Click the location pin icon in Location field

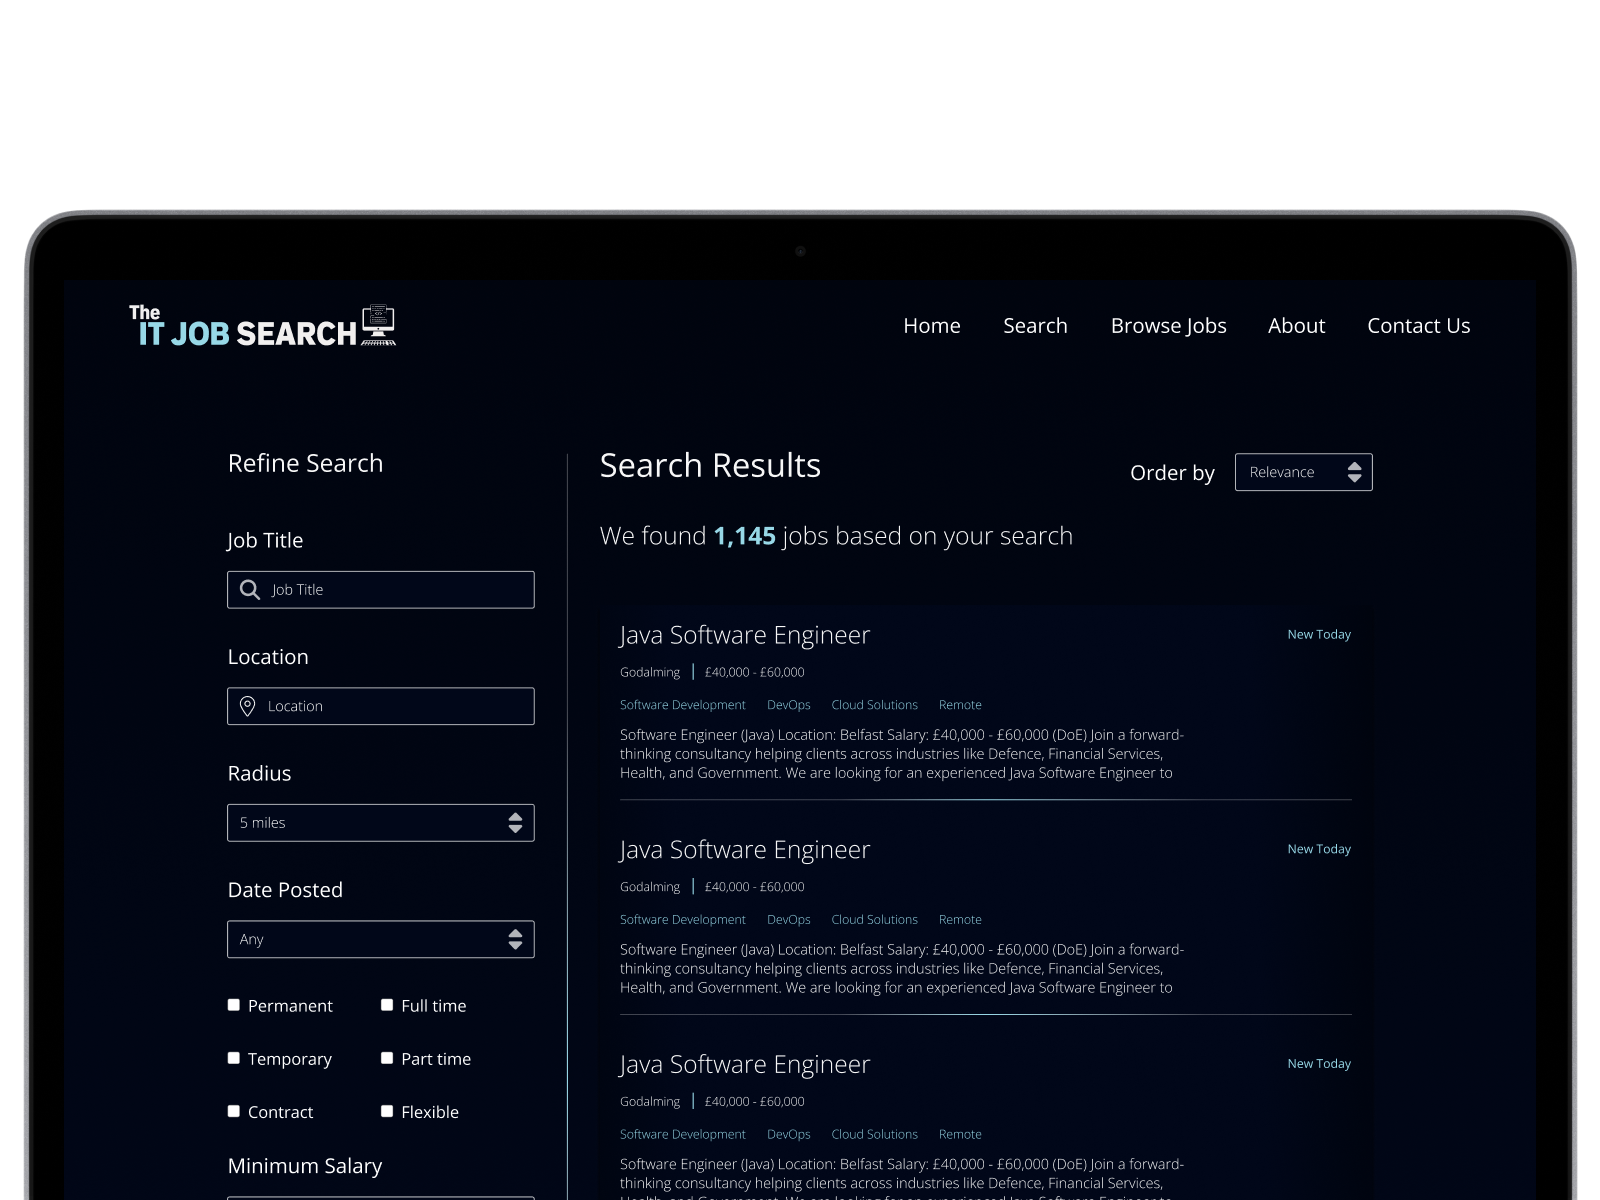(249, 706)
